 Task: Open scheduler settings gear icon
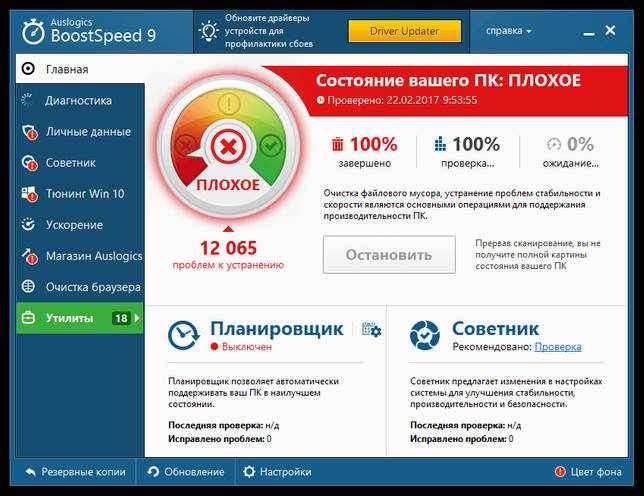[x=371, y=330]
